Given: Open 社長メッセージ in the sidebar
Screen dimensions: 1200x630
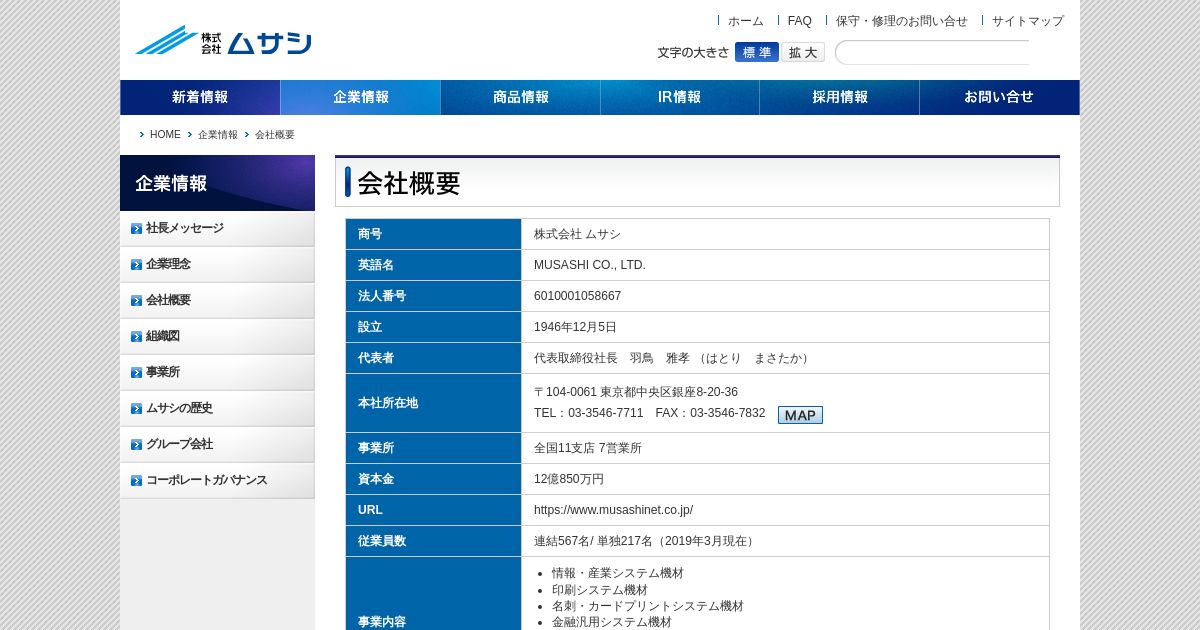Looking at the screenshot, I should coord(217,228).
